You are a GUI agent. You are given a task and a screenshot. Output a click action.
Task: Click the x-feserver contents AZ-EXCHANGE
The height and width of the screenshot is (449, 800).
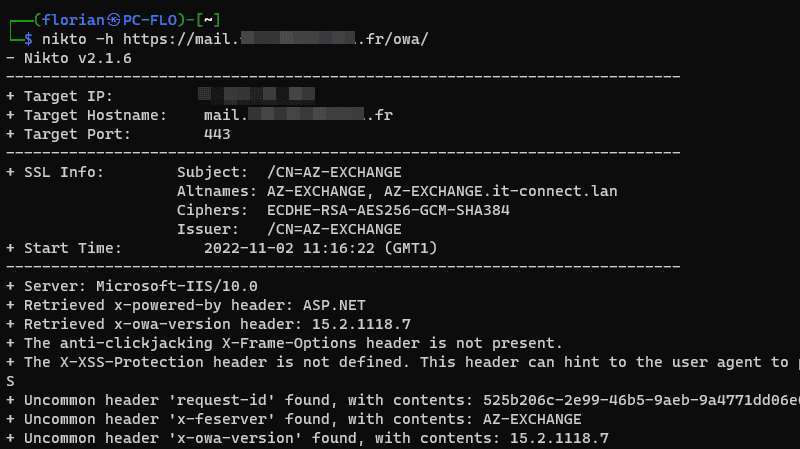point(532,419)
